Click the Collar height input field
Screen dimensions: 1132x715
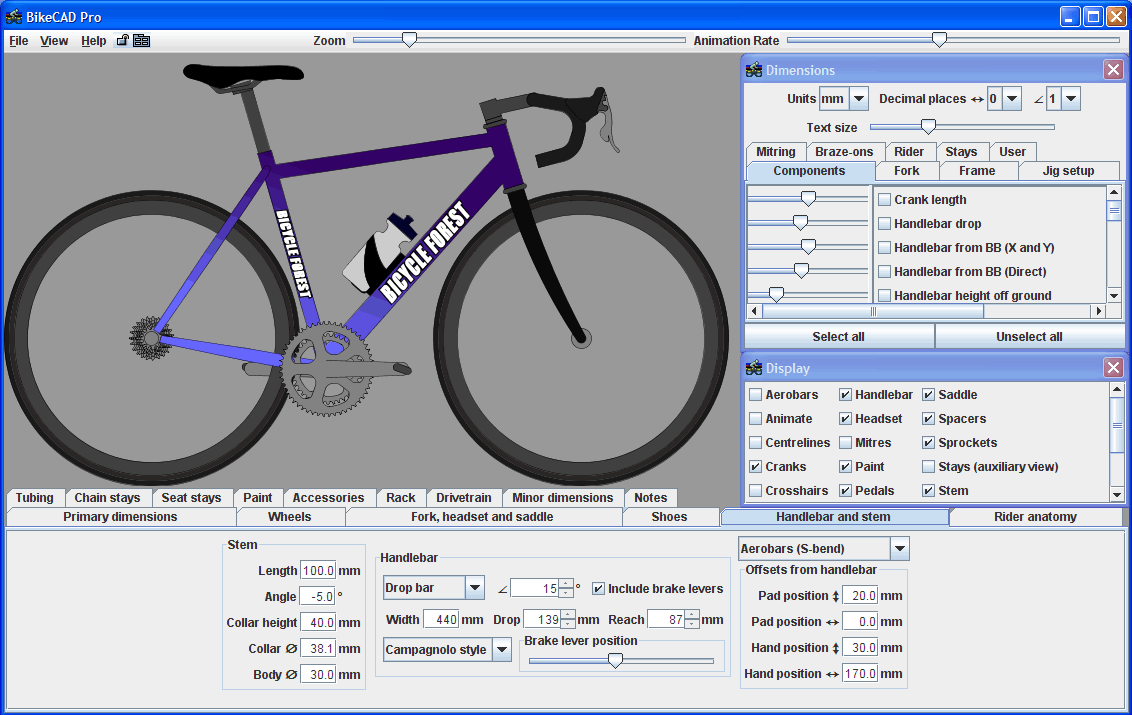(x=318, y=623)
